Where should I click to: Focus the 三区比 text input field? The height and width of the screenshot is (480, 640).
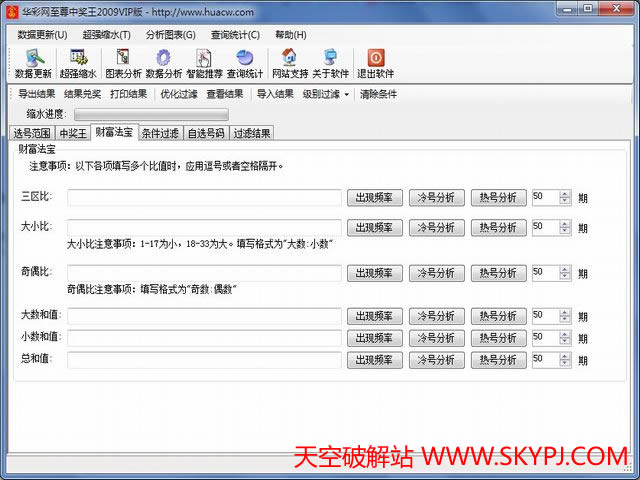[x=204, y=198]
